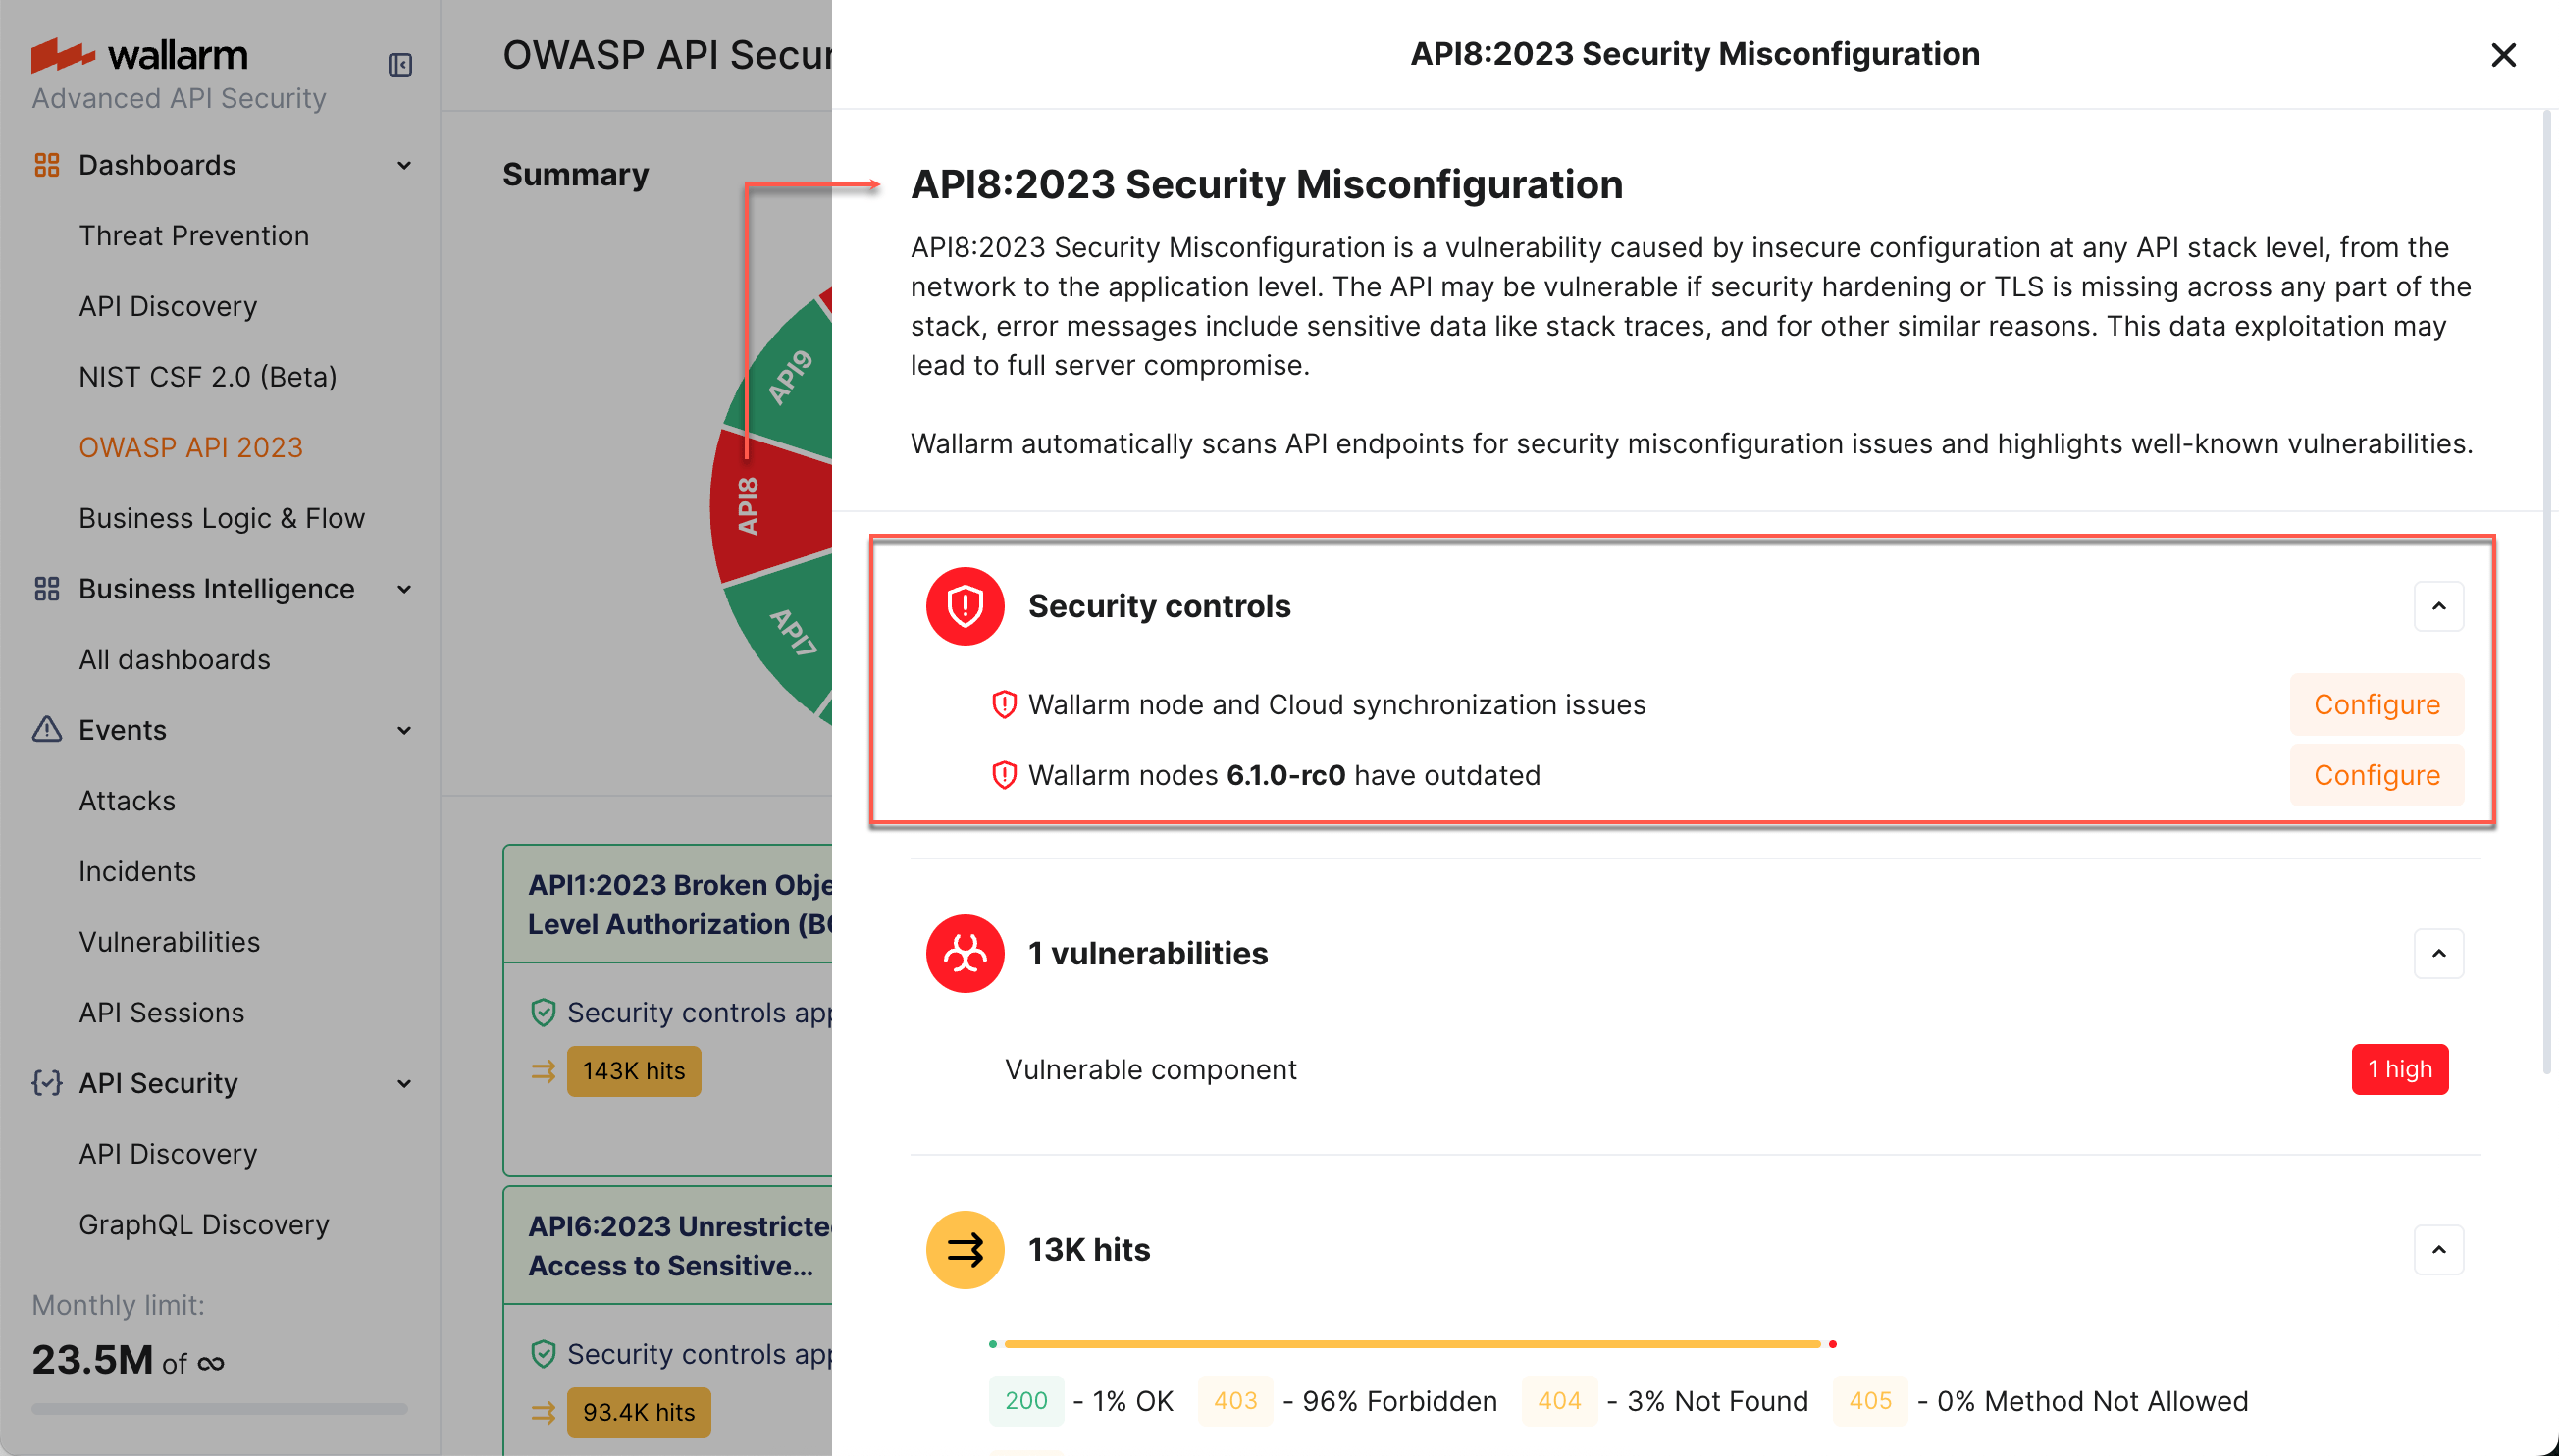Click the green Security controls applied shield icon
2559x1456 pixels.
543,1012
